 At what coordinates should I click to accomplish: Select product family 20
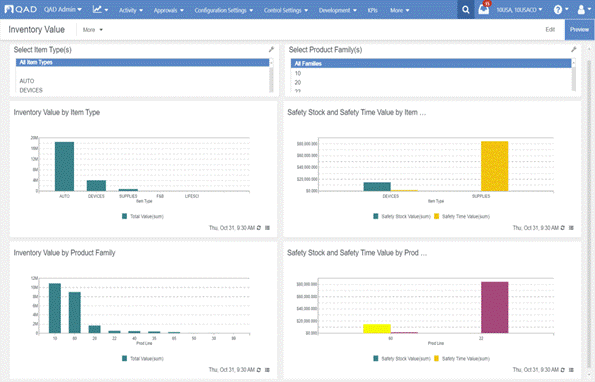(298, 82)
